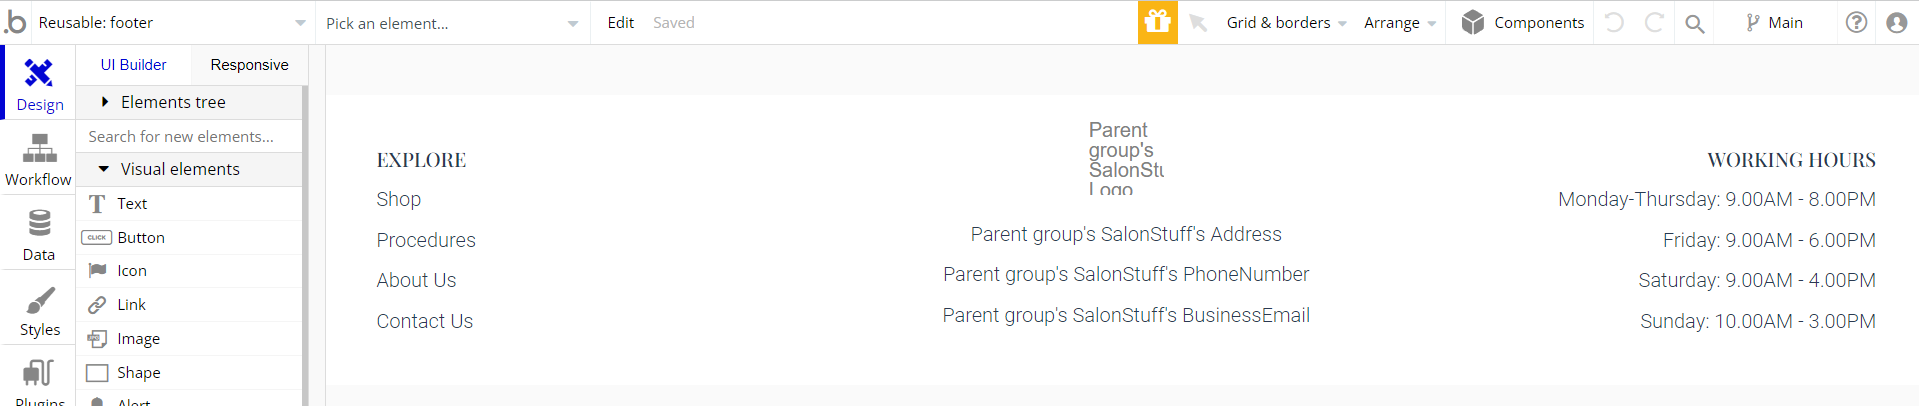Image resolution: width=1919 pixels, height=406 pixels.
Task: Click the Components cube icon
Action: [x=1472, y=22]
